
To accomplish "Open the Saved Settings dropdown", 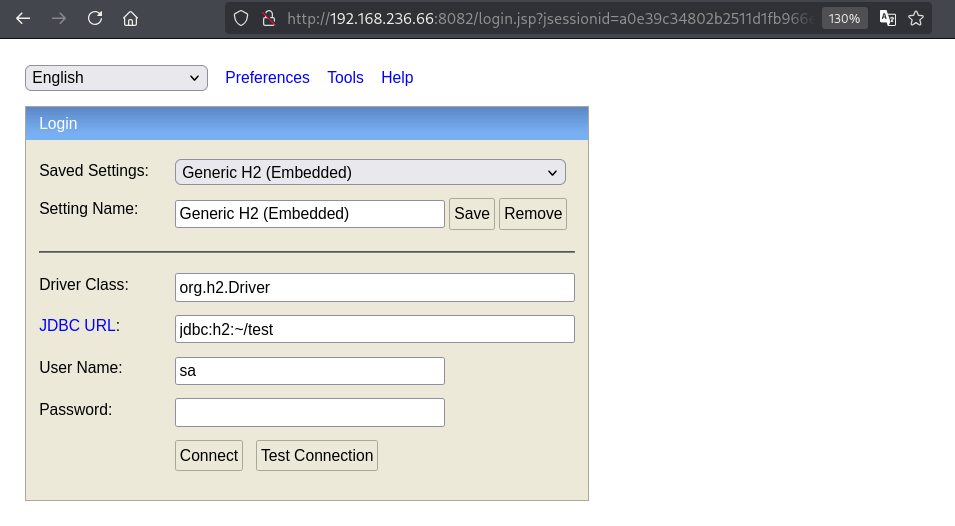I will tap(370, 172).
